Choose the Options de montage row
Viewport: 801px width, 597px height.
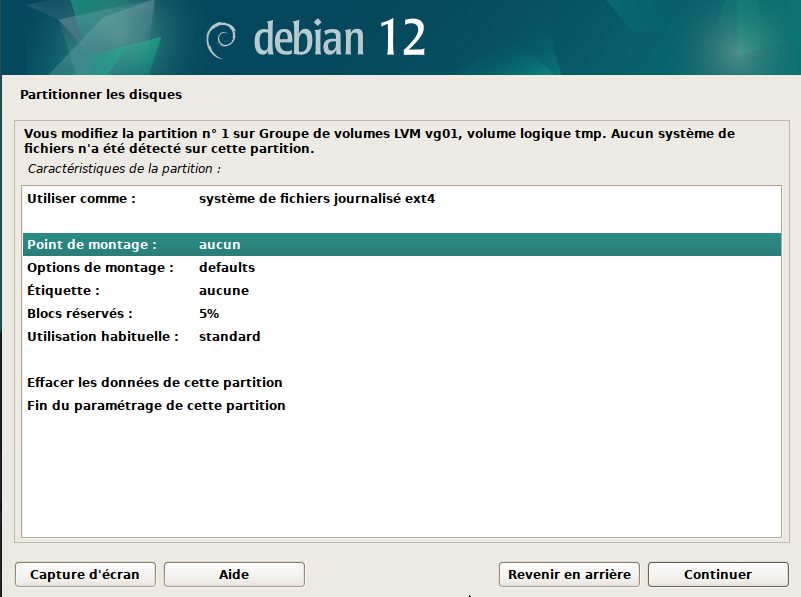pyautogui.click(x=402, y=268)
